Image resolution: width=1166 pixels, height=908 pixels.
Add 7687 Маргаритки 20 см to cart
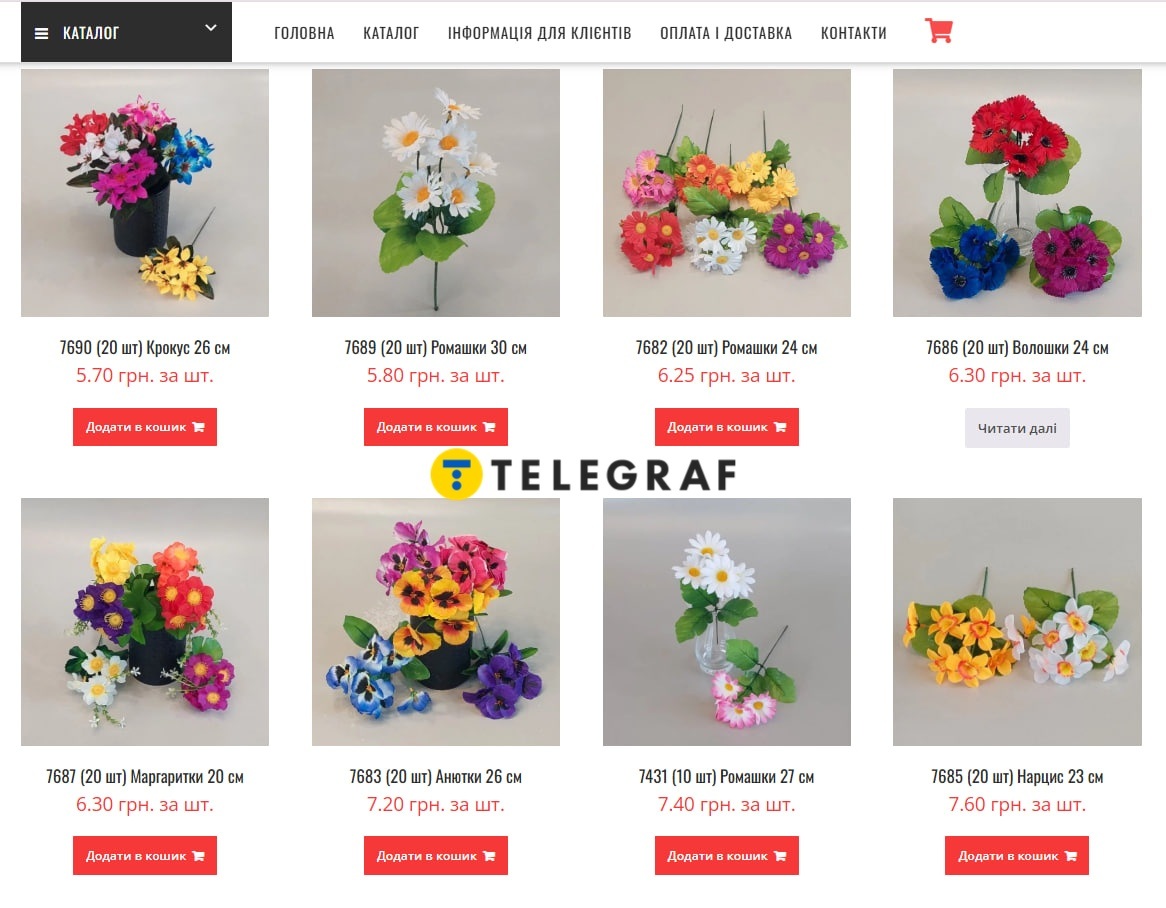coord(145,855)
